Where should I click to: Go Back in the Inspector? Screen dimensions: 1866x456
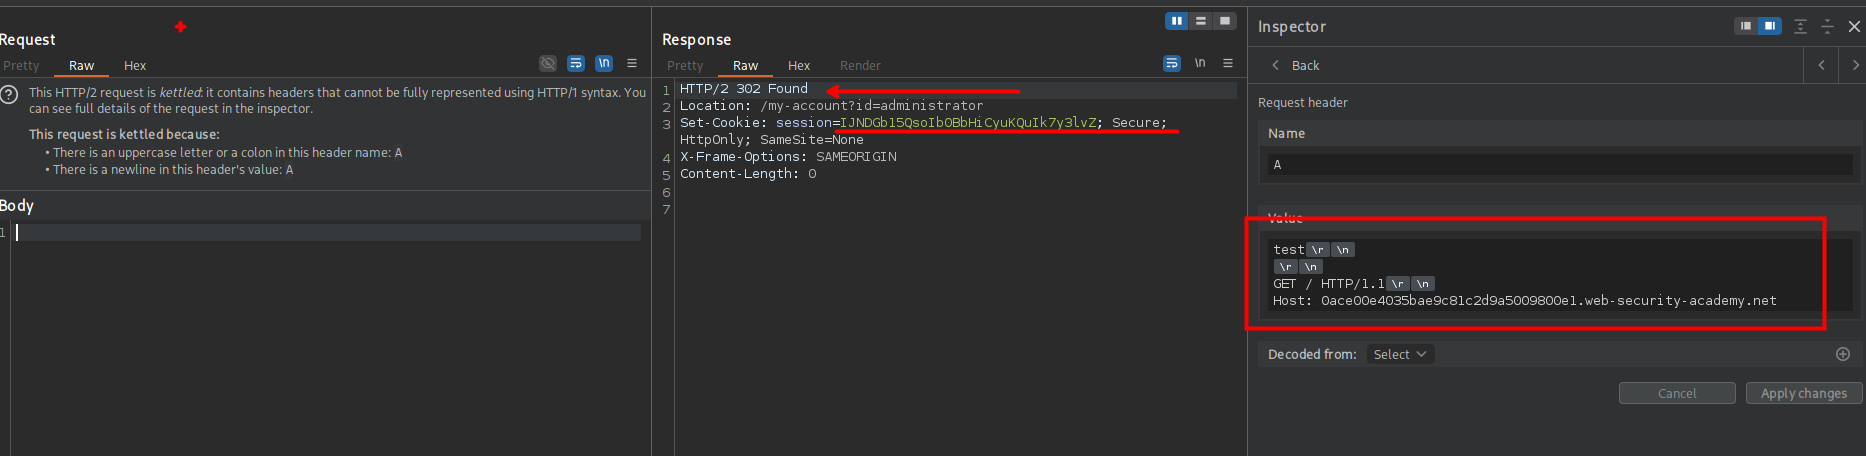click(x=1296, y=65)
